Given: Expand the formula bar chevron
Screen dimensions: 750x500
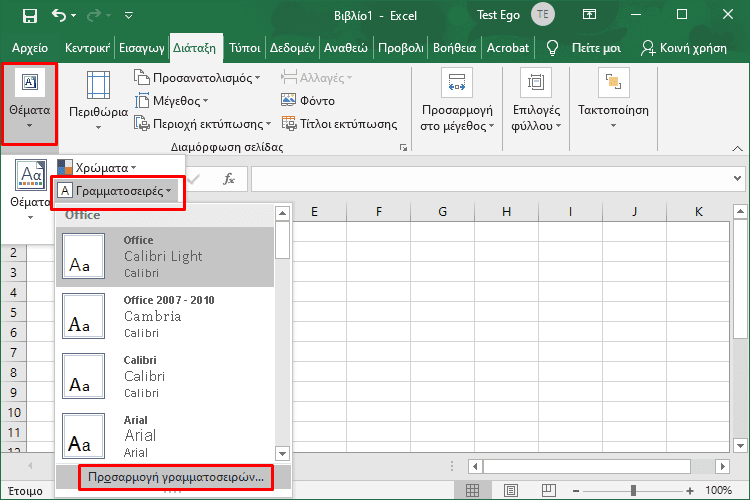Looking at the screenshot, I should pyautogui.click(x=737, y=178).
